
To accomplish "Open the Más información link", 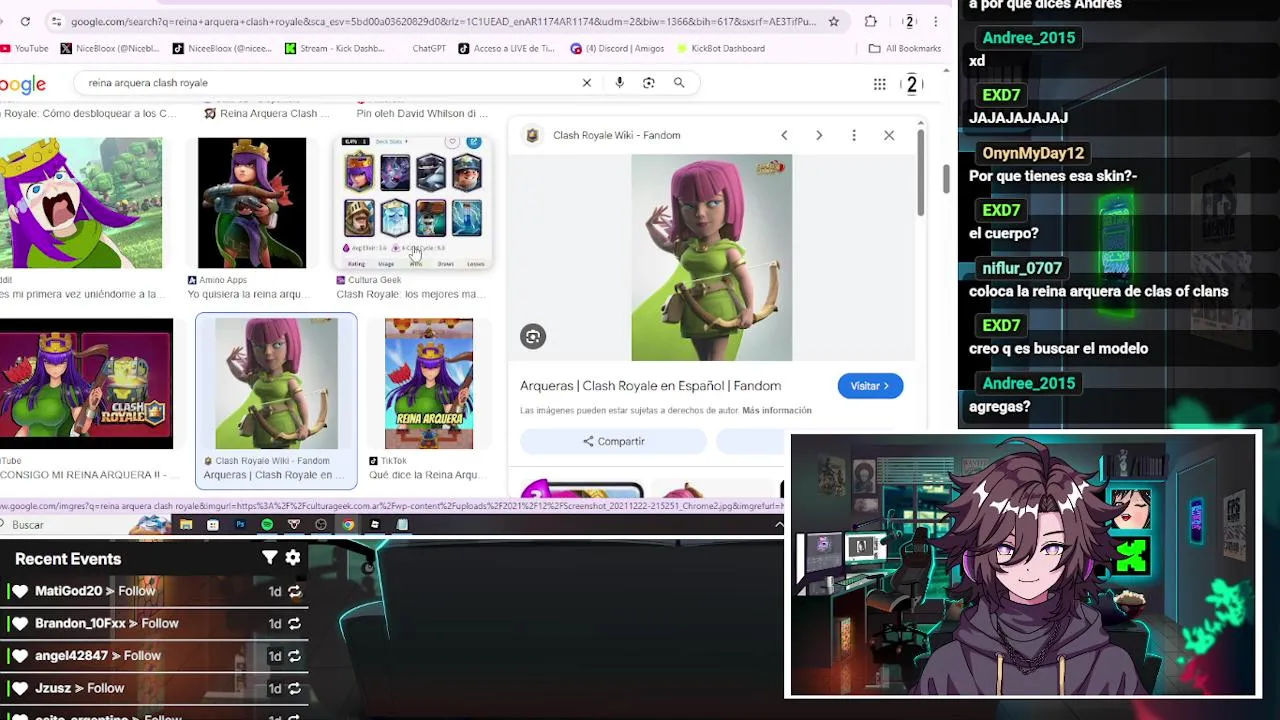I will 777,410.
